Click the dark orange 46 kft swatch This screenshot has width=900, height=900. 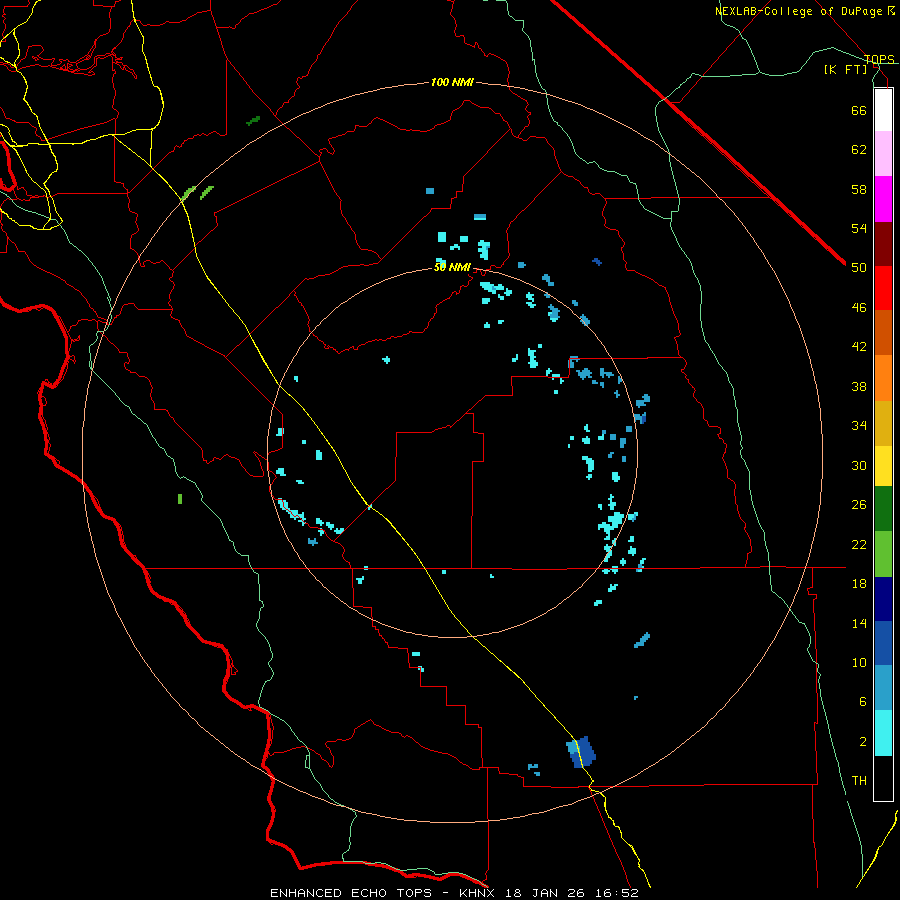click(883, 332)
